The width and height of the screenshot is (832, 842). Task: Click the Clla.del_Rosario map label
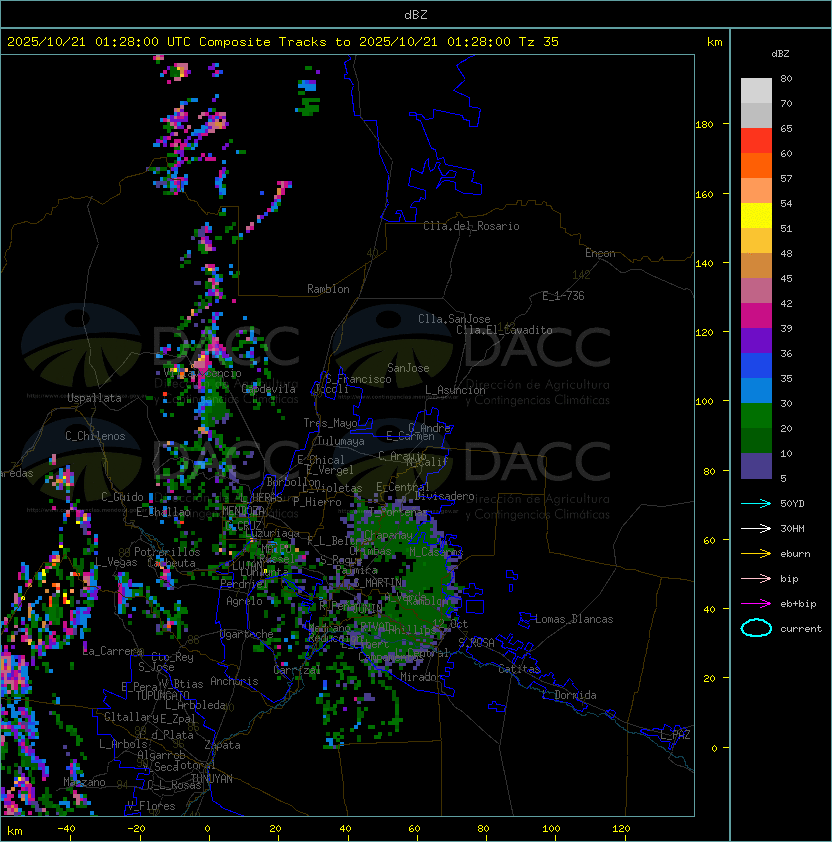click(x=471, y=226)
